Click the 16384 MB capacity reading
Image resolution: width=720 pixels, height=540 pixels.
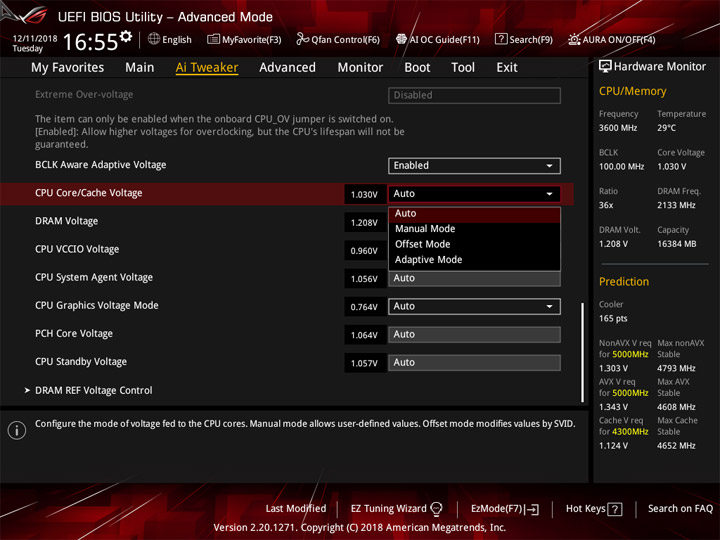676,244
